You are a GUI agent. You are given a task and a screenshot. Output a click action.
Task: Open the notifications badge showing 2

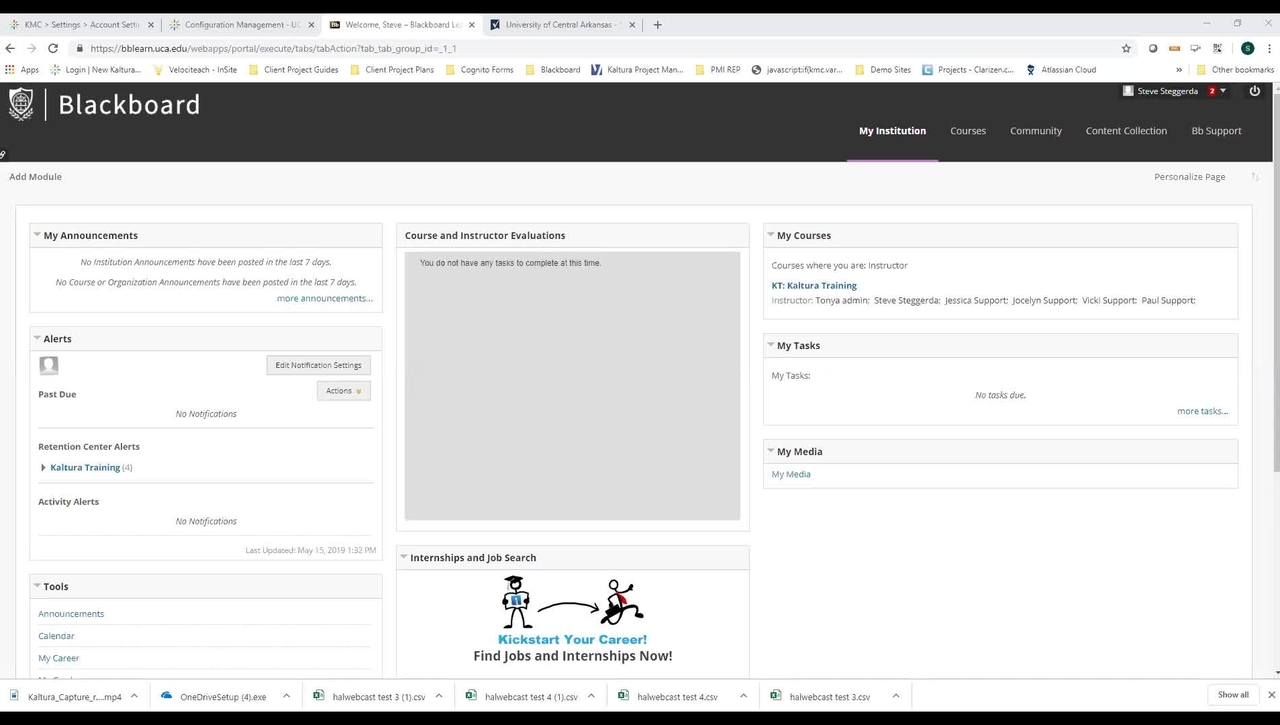tap(1211, 91)
